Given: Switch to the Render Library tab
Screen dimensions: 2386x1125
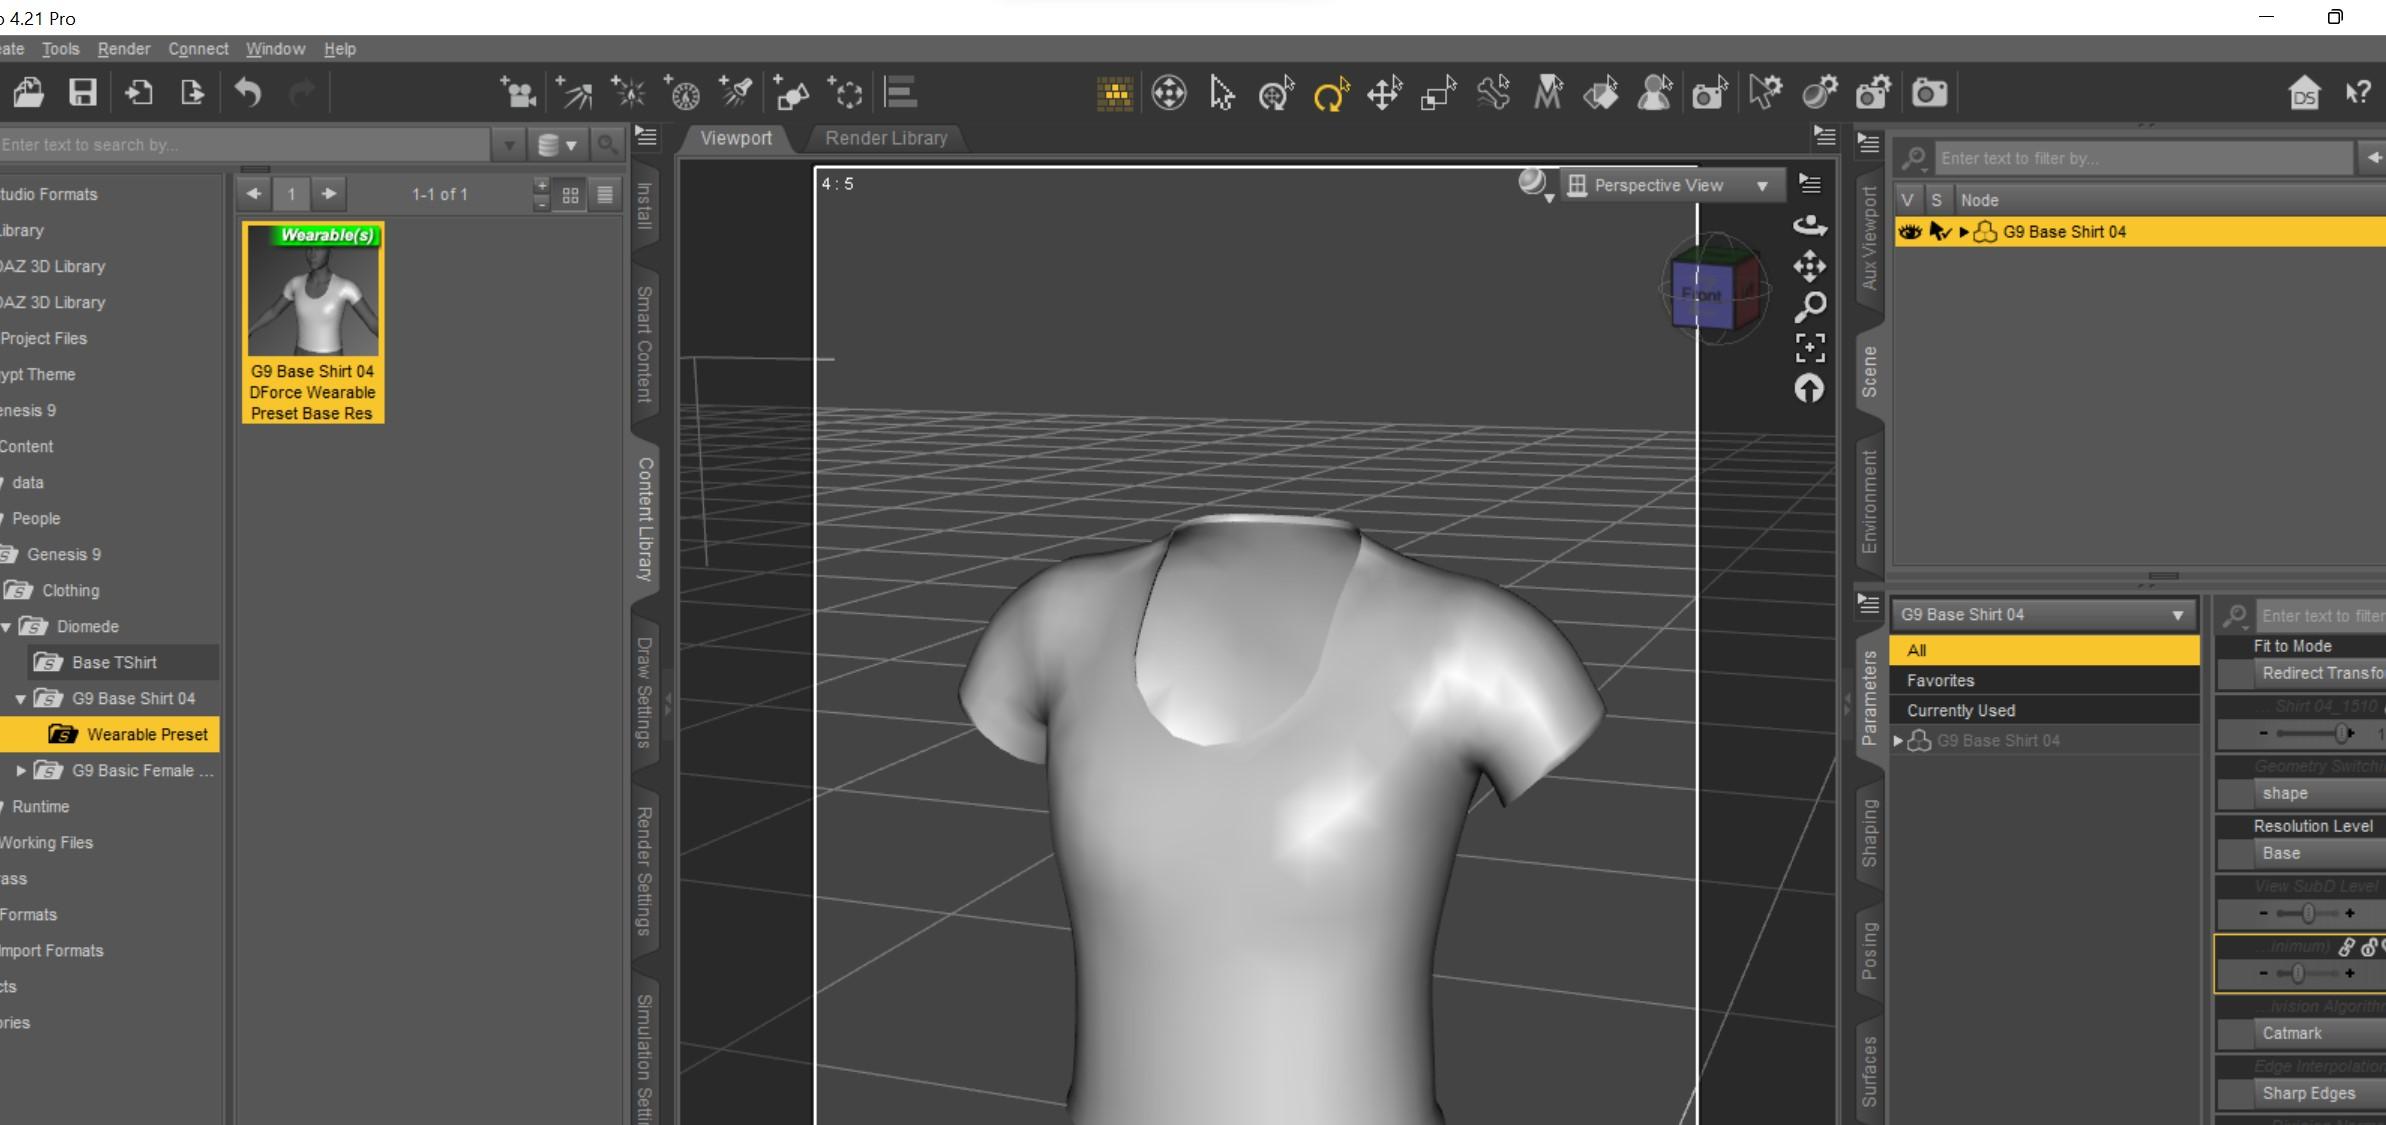Looking at the screenshot, I should coord(885,138).
